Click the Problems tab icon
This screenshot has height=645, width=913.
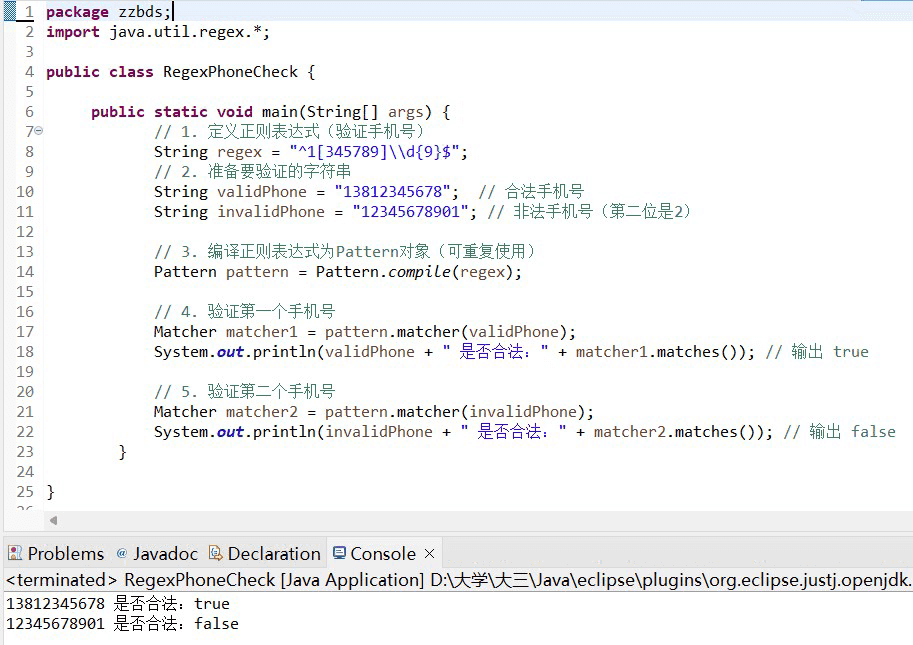tap(15, 553)
